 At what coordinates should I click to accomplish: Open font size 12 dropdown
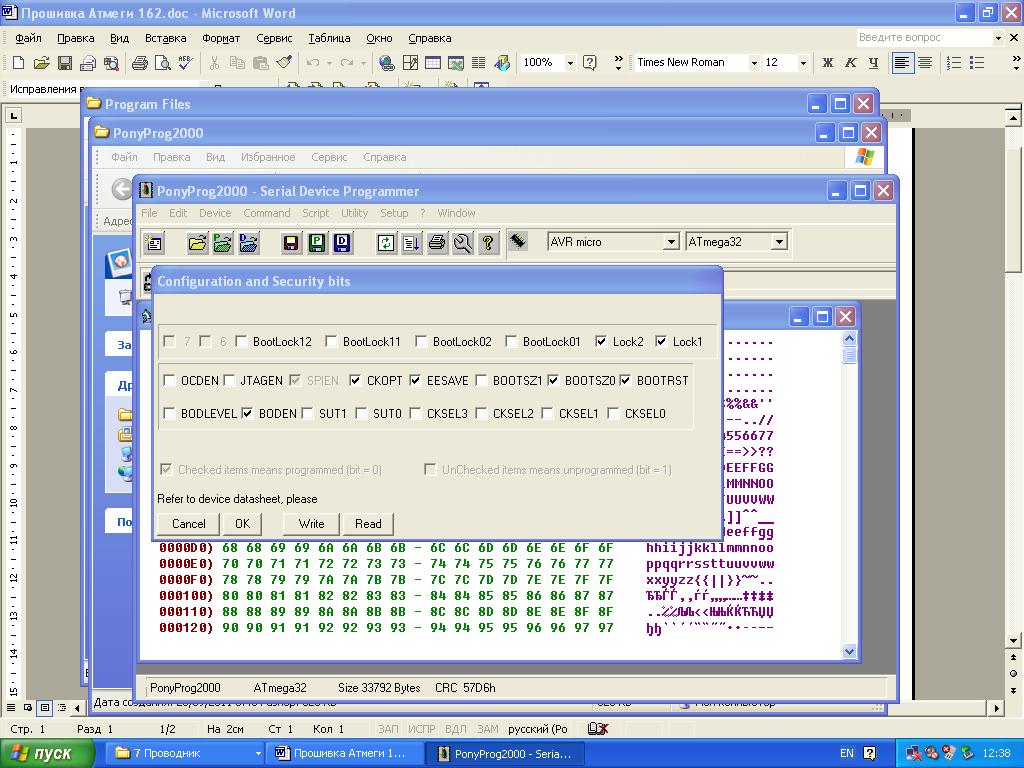tap(803, 63)
